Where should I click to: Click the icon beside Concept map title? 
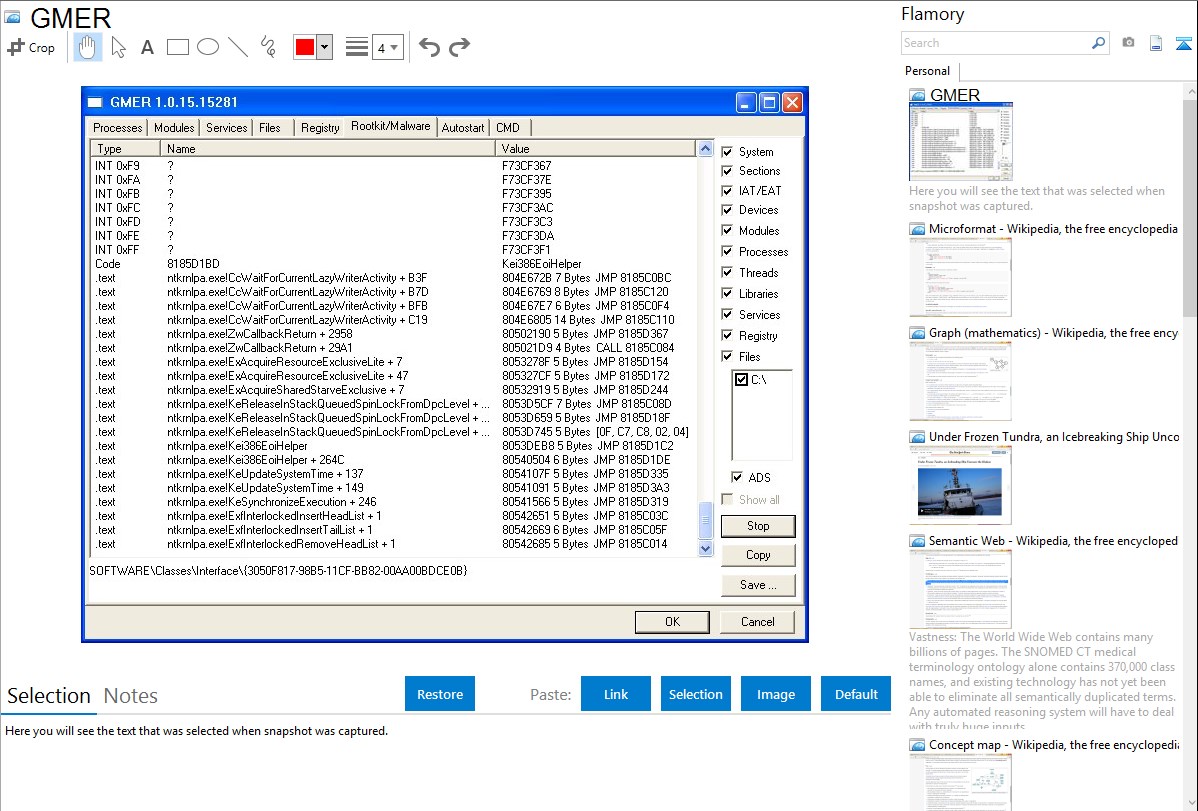[917, 744]
